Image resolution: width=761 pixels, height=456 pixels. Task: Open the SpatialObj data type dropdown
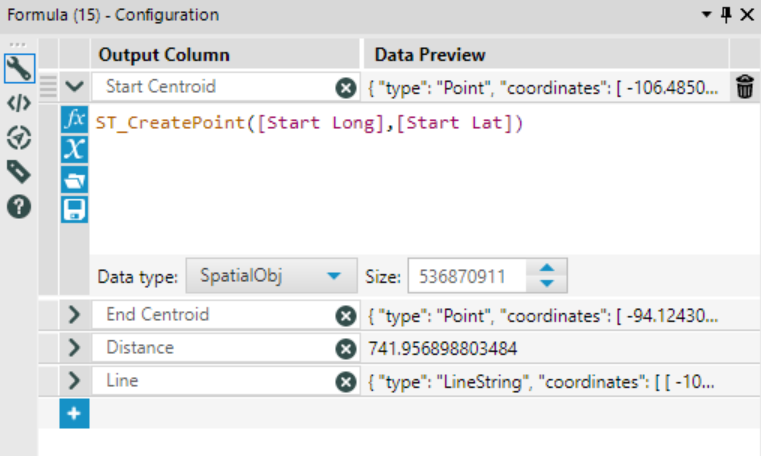[x=334, y=276]
